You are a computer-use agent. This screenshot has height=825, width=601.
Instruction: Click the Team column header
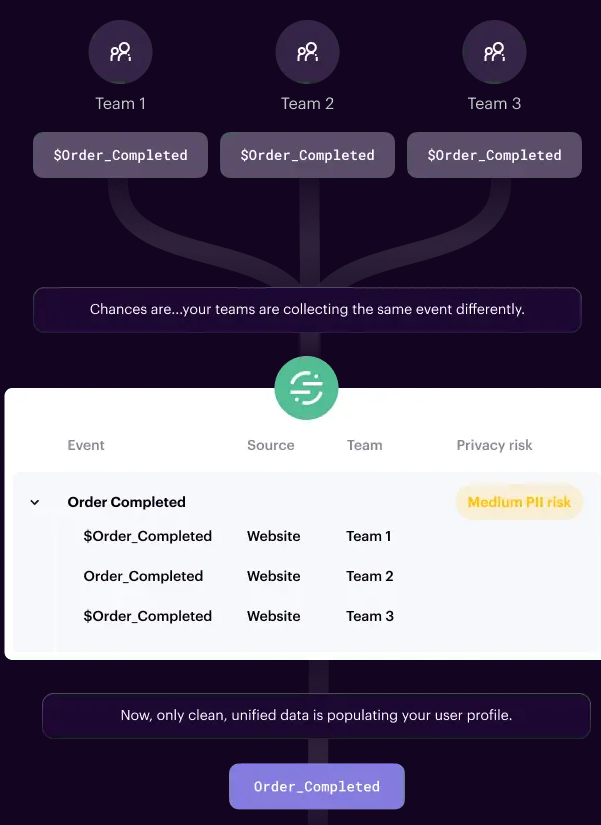364,445
